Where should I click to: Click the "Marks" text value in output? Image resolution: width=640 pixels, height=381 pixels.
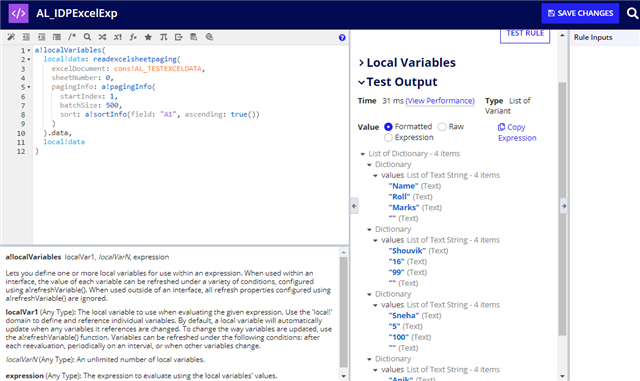coord(404,208)
